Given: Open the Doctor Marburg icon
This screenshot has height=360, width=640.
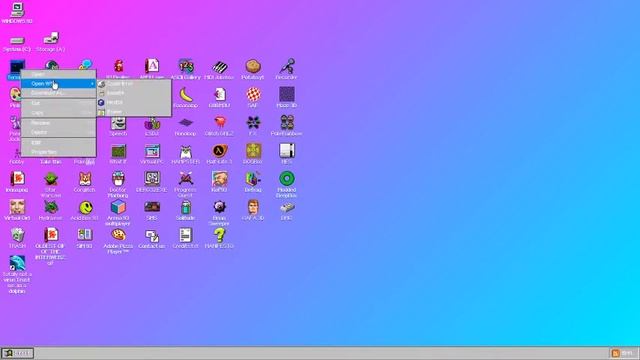Looking at the screenshot, I should coord(118,184).
